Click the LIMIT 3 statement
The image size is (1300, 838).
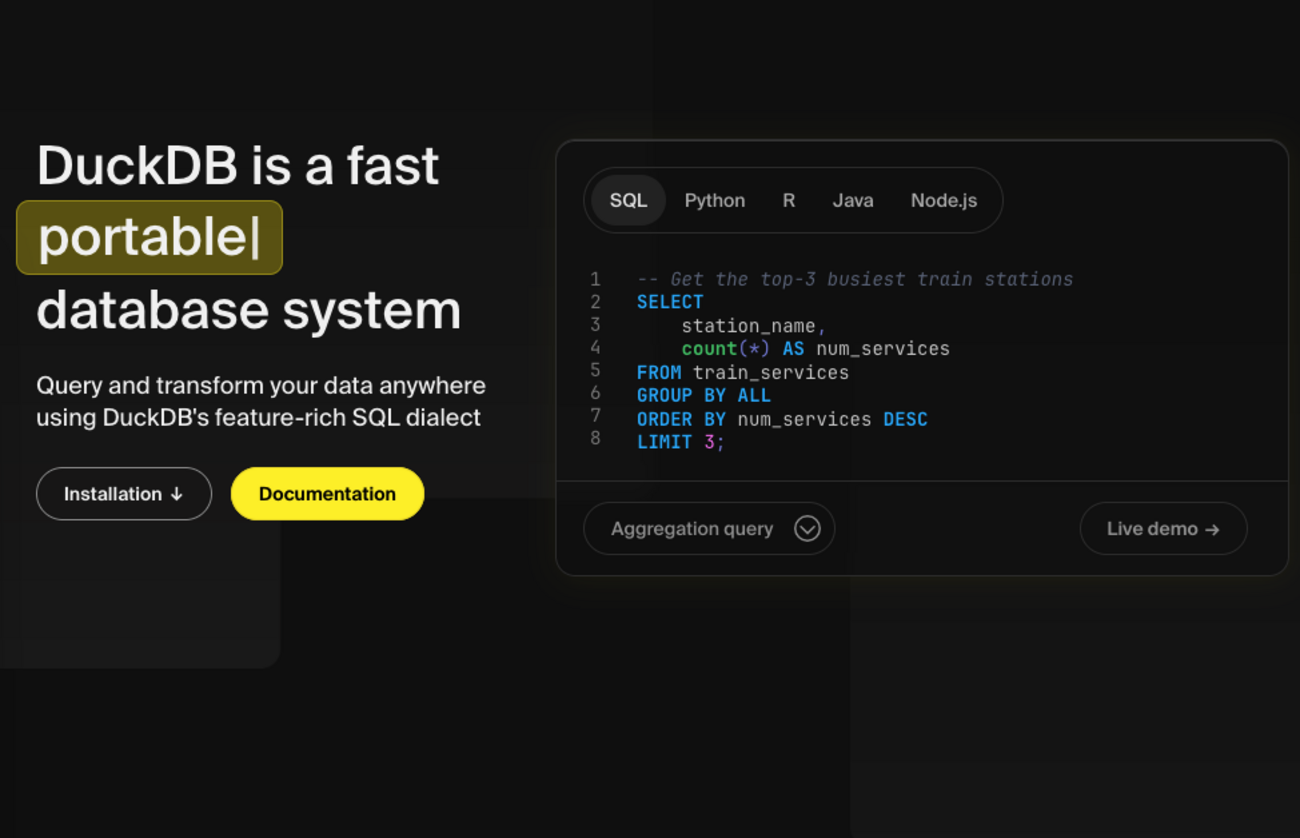coord(678,441)
